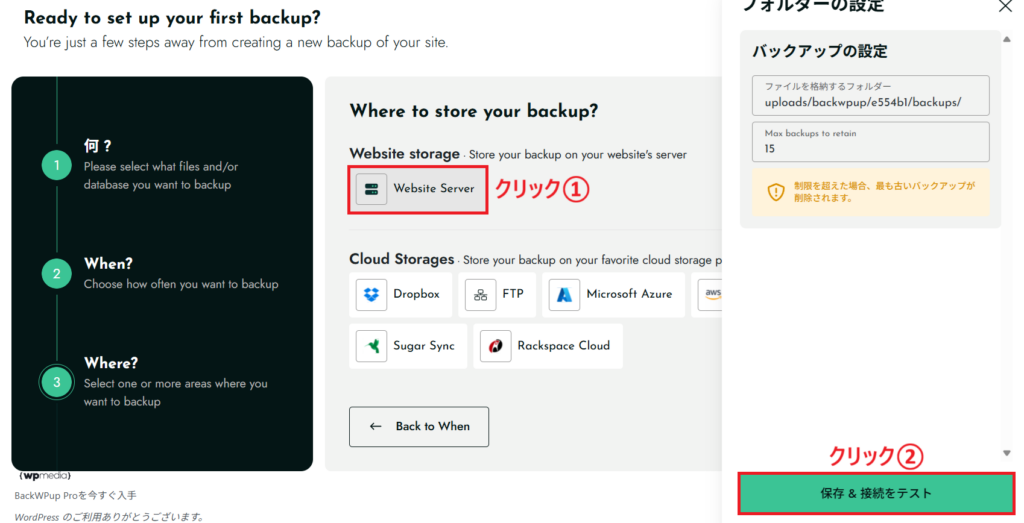Click the partially hidden AWS storage icon
This screenshot has width=1024, height=523.
pyautogui.click(x=712, y=294)
